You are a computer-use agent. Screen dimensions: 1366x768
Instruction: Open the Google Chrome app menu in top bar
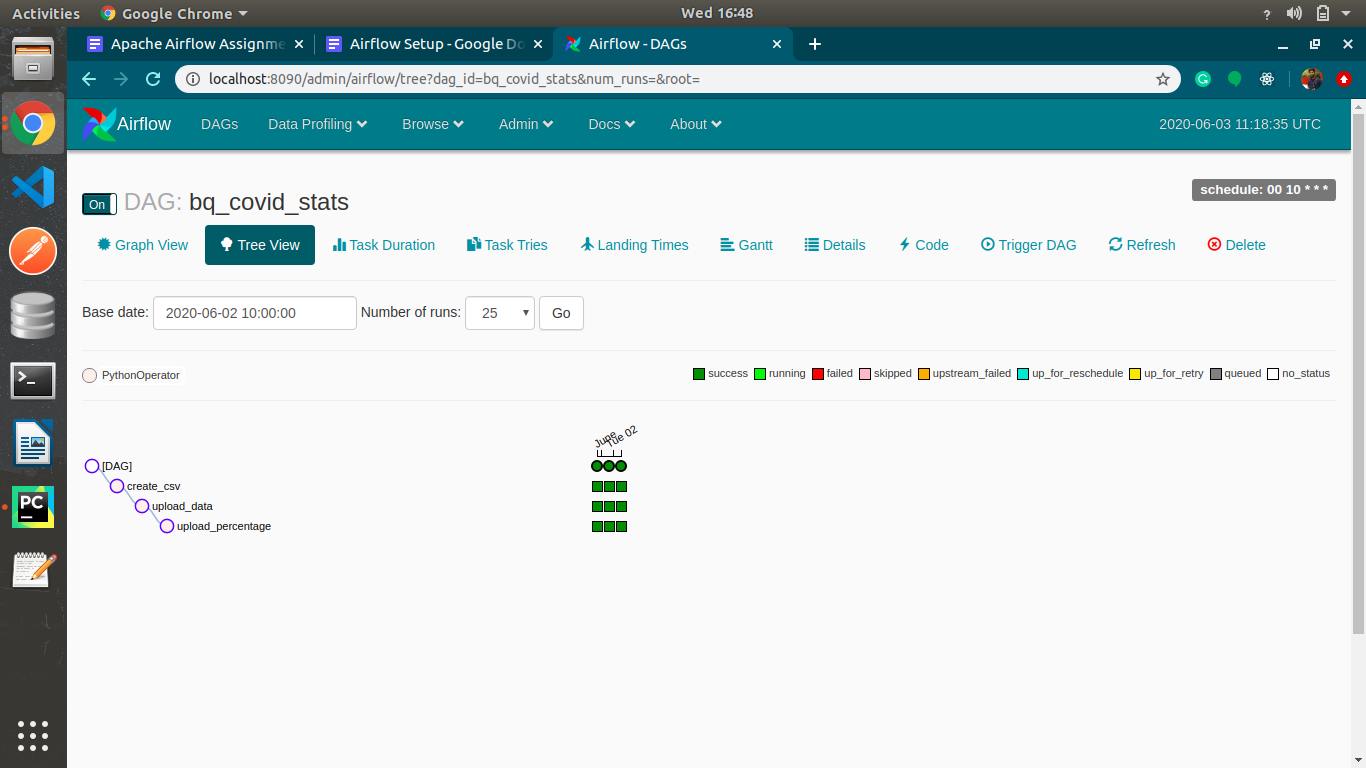pyautogui.click(x=174, y=13)
